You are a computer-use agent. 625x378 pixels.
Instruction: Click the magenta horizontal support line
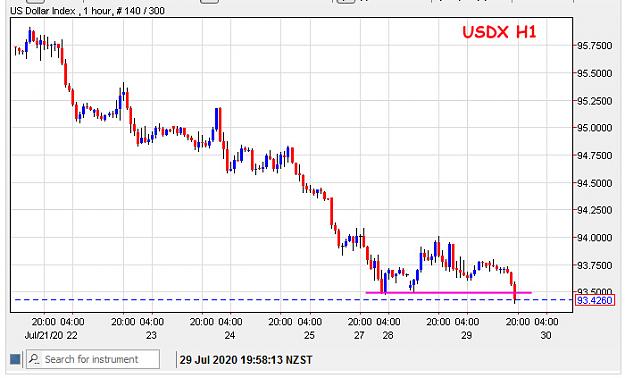coord(448,293)
